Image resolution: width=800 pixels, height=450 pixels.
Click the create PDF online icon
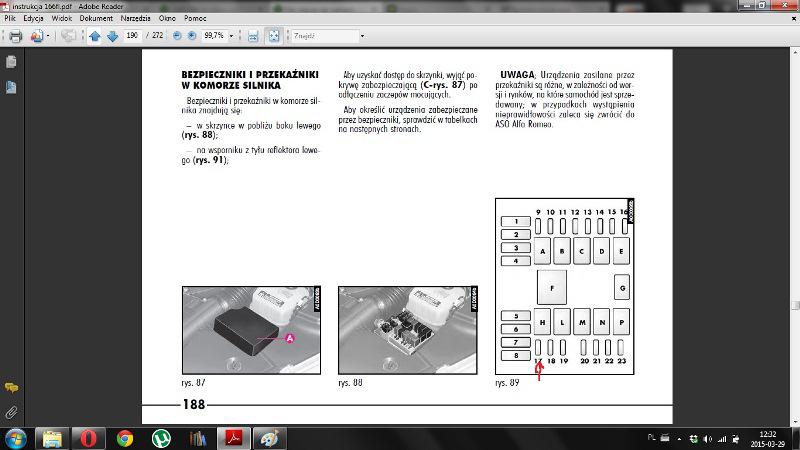(37, 36)
